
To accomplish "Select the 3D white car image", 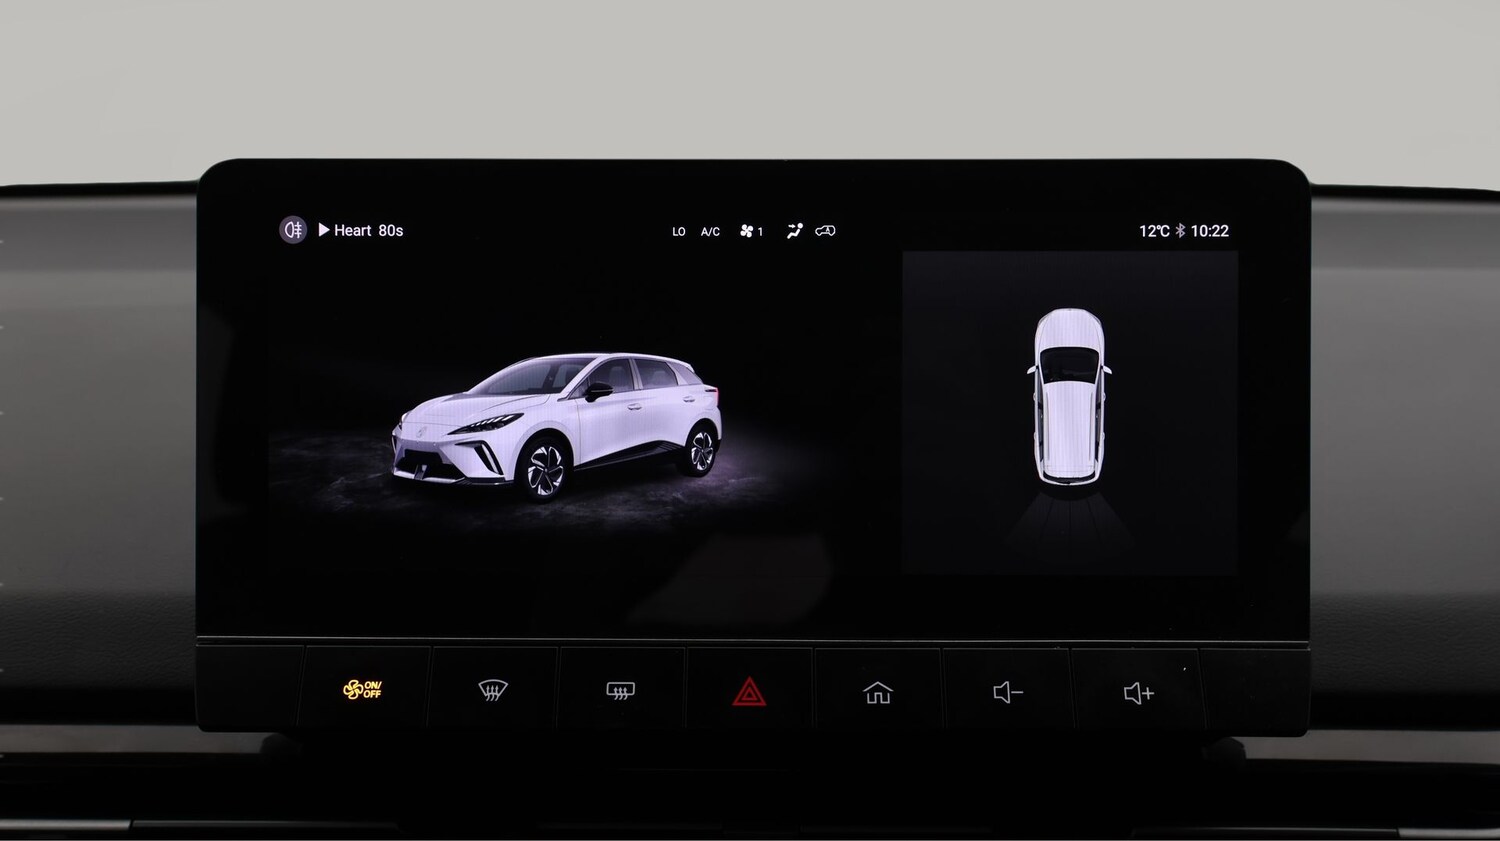I will click(x=556, y=425).
